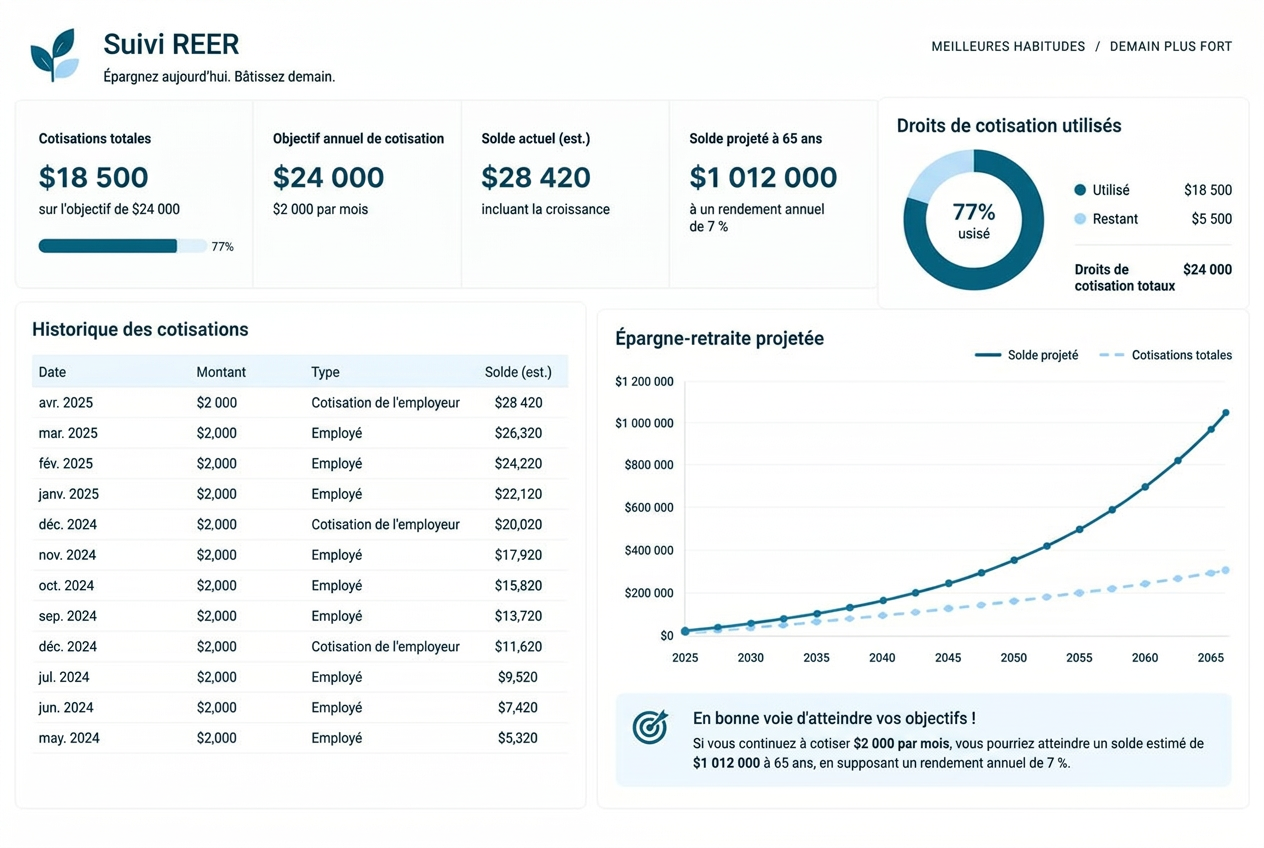Click the "avr. 2025" date cell
The height and width of the screenshot is (848, 1264).
point(66,403)
